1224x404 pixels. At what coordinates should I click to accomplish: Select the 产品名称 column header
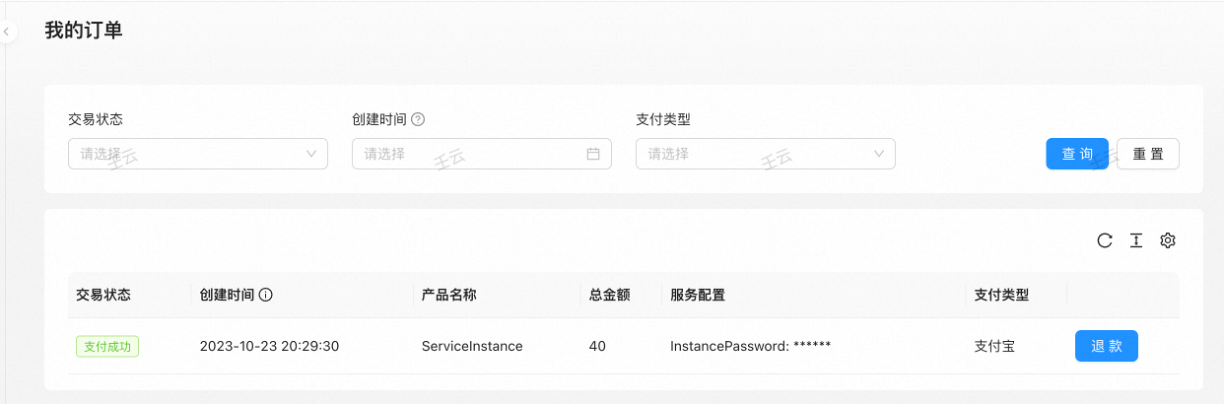(x=448, y=295)
